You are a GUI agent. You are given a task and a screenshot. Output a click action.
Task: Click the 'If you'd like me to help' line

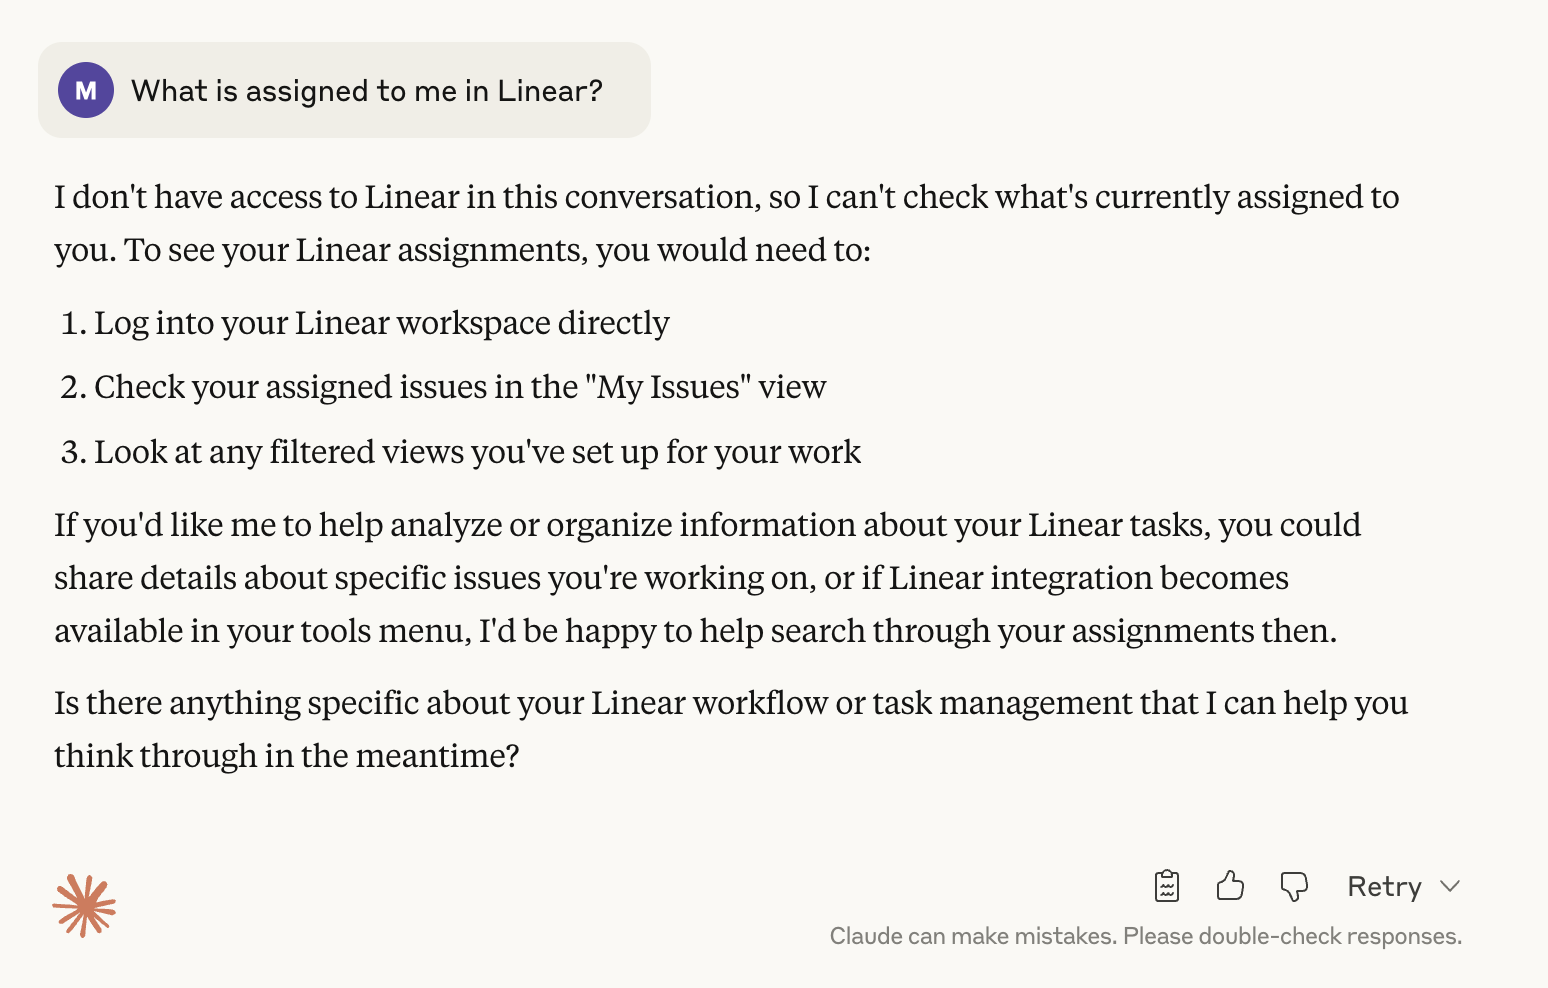point(707,525)
